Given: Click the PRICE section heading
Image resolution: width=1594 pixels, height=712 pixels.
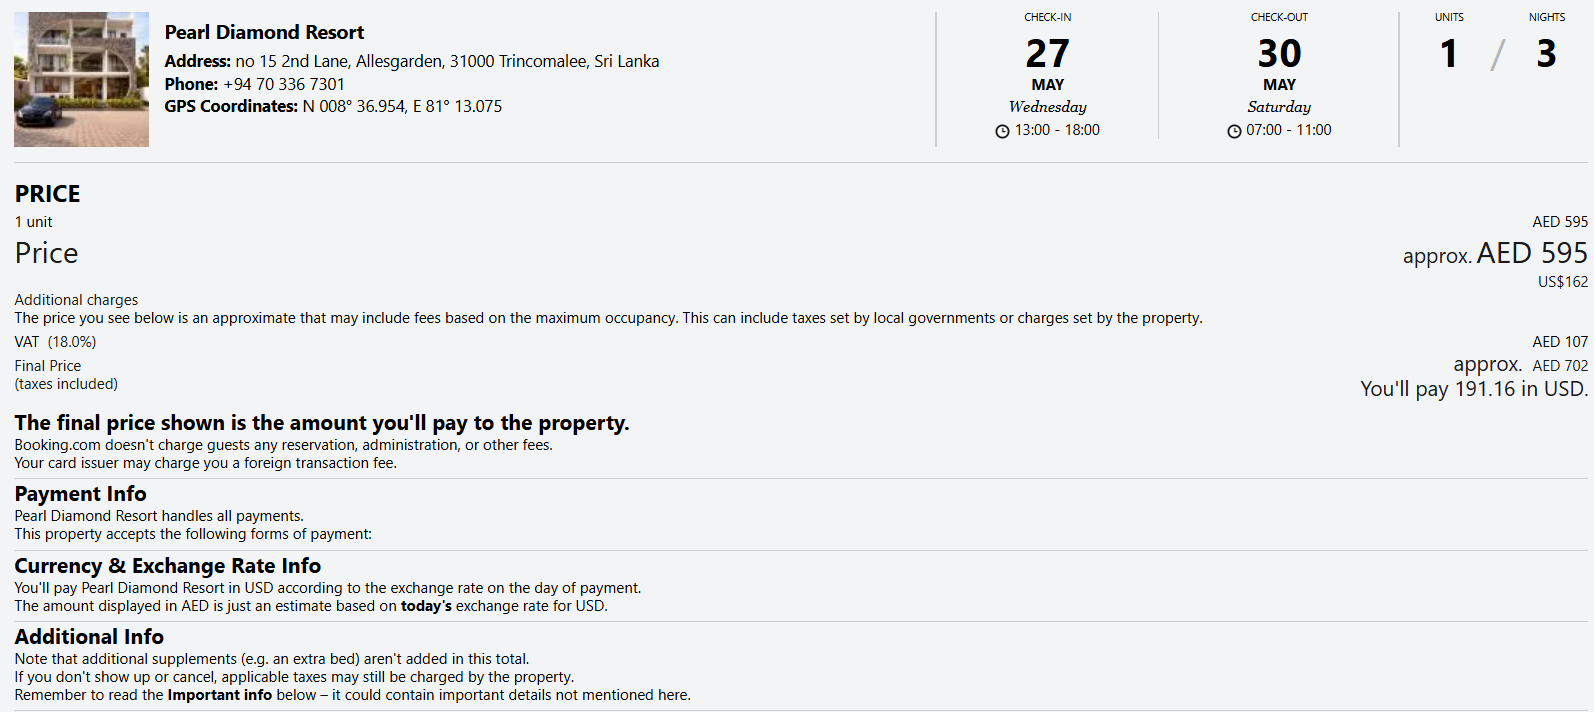Looking at the screenshot, I should pos(47,194).
